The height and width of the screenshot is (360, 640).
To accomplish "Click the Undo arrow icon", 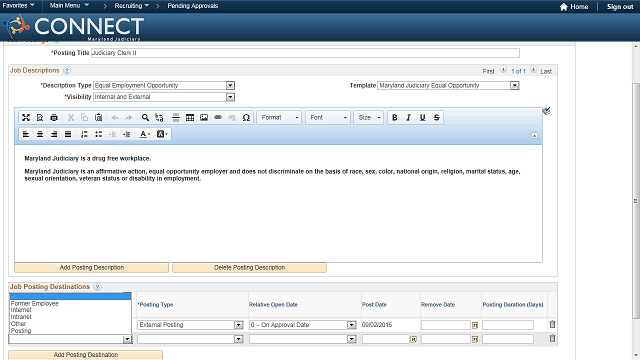I will (115, 118).
